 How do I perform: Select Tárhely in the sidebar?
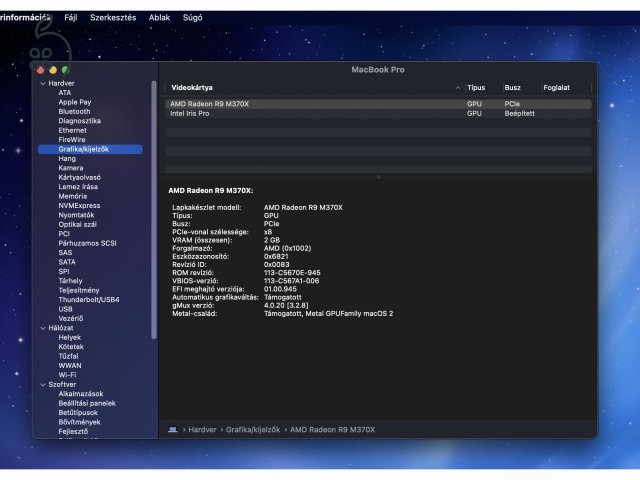coord(70,281)
